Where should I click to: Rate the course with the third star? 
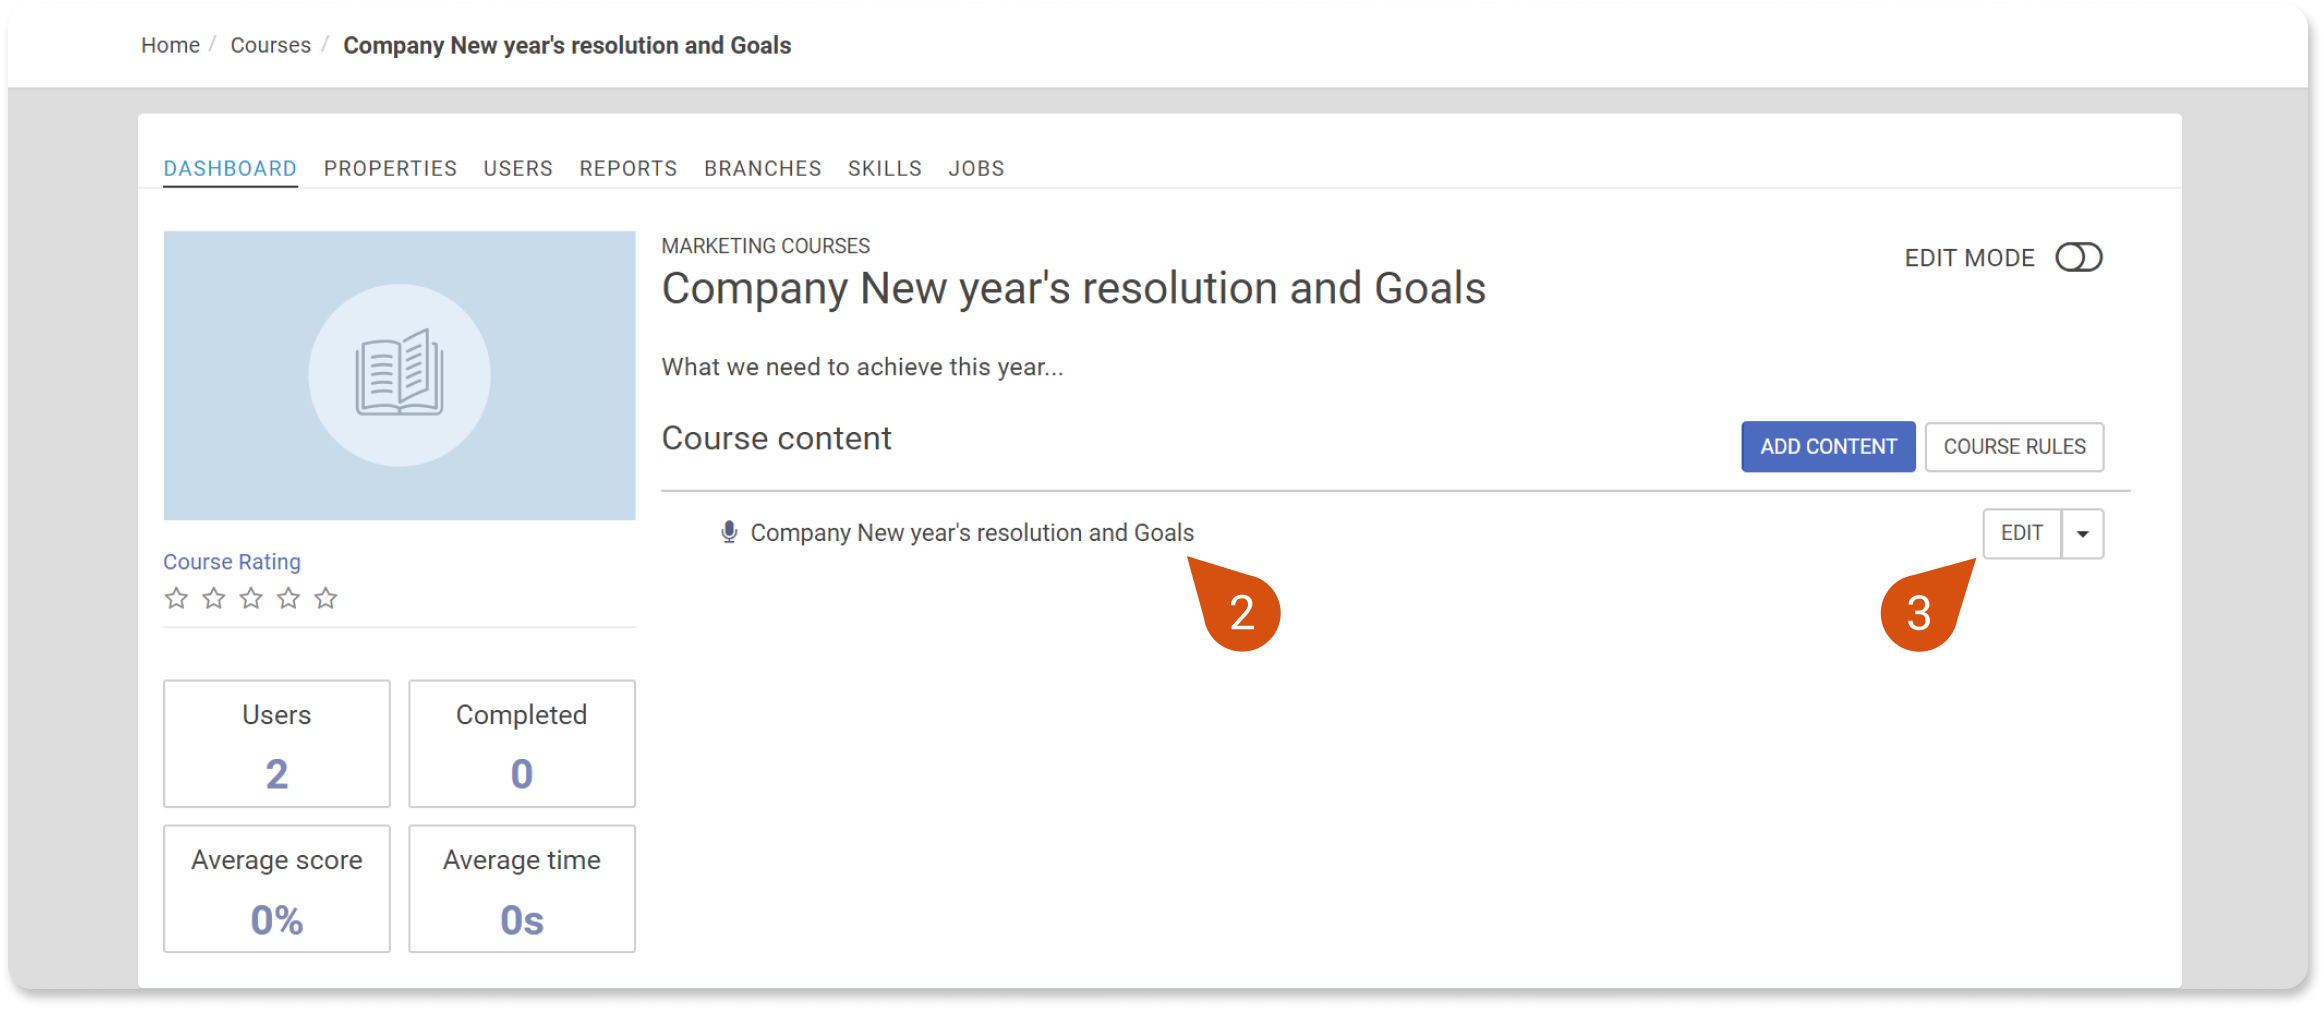(x=251, y=599)
